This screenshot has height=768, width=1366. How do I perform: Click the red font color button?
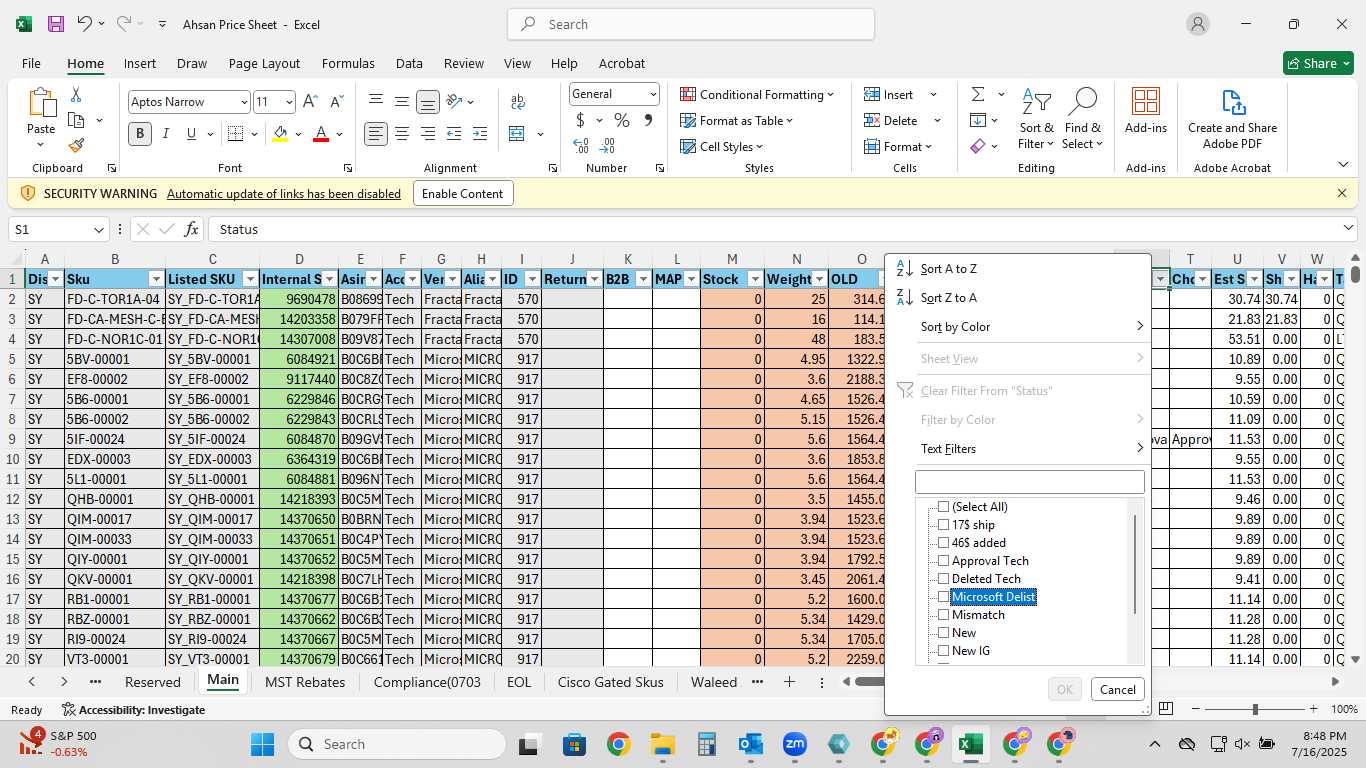click(321, 134)
